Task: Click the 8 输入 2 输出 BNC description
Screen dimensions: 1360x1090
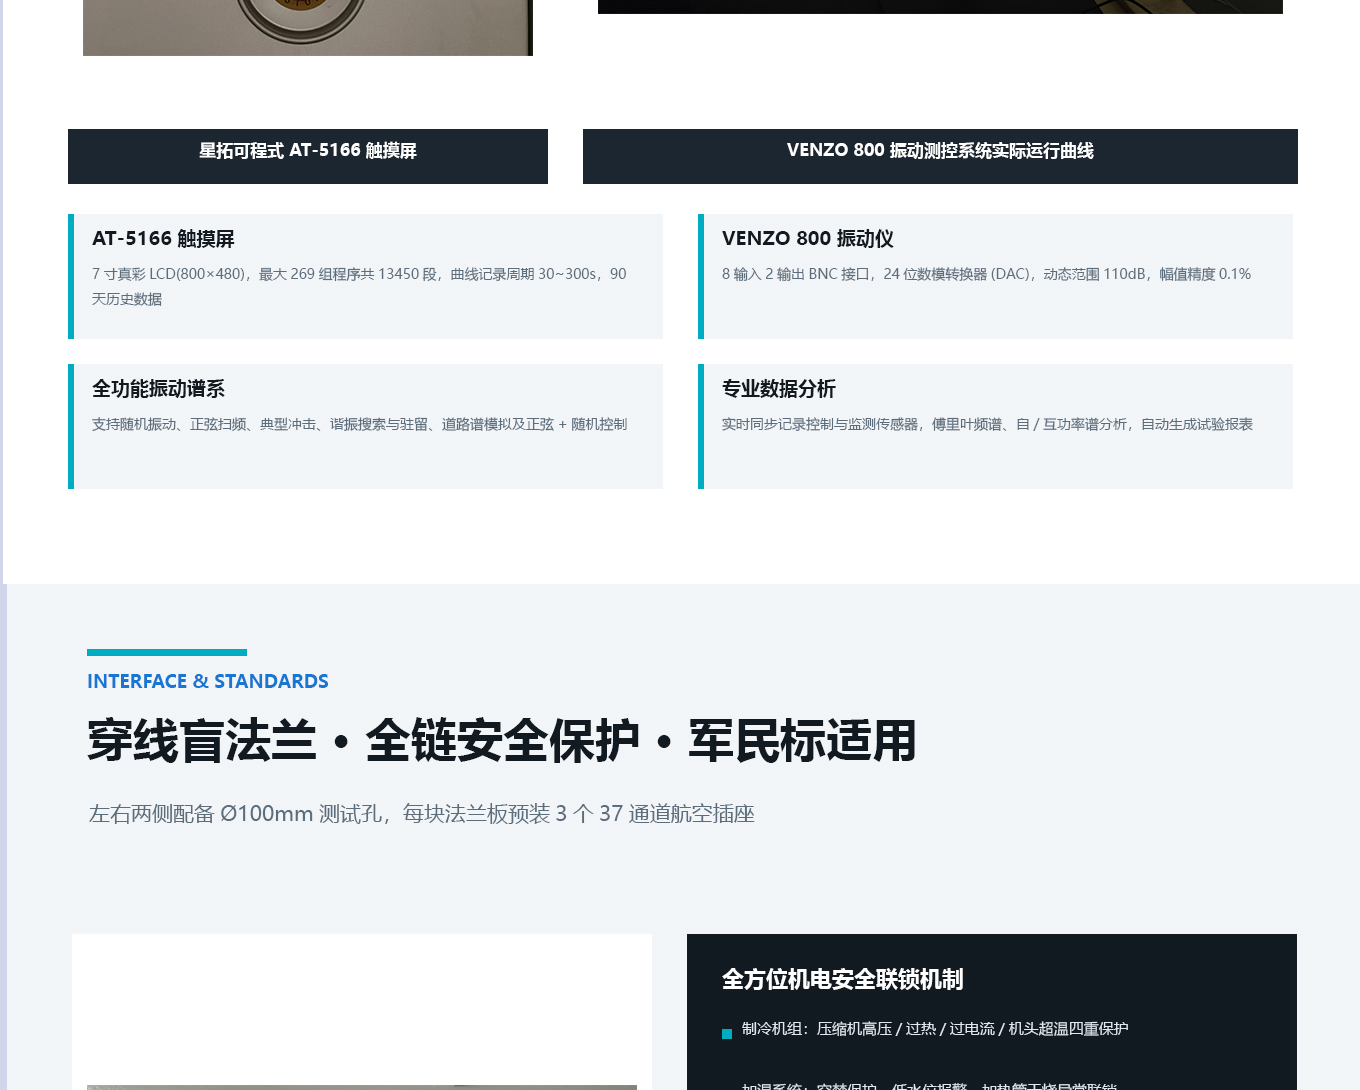Action: coord(986,274)
